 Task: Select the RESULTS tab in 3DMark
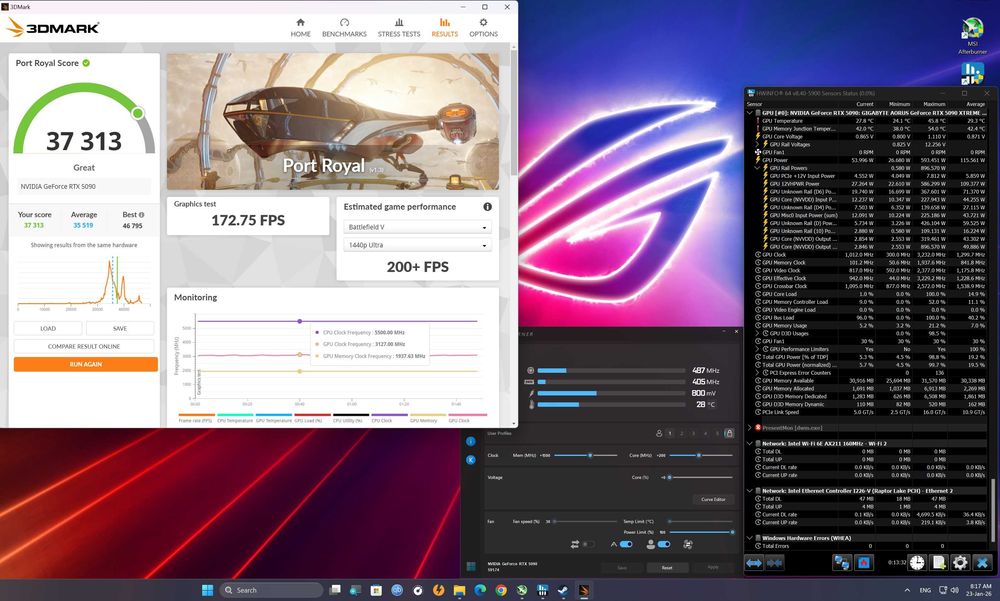pos(445,27)
